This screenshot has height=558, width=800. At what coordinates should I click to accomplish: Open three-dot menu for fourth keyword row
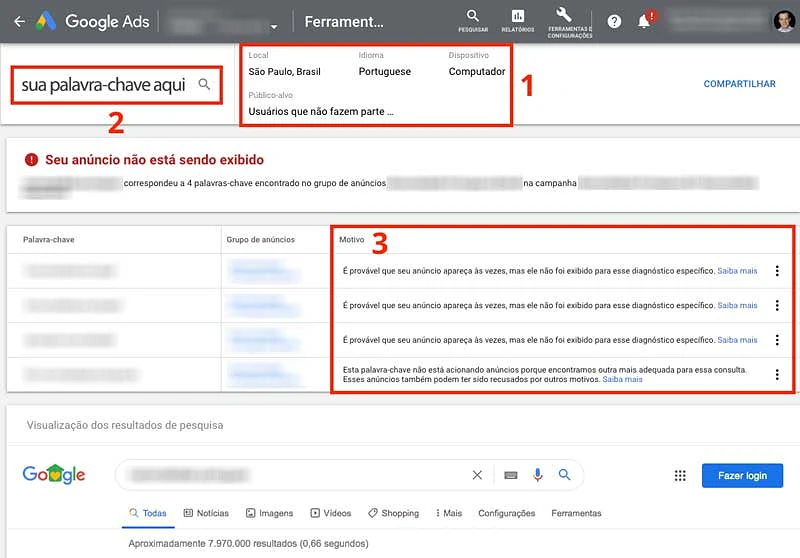point(777,375)
